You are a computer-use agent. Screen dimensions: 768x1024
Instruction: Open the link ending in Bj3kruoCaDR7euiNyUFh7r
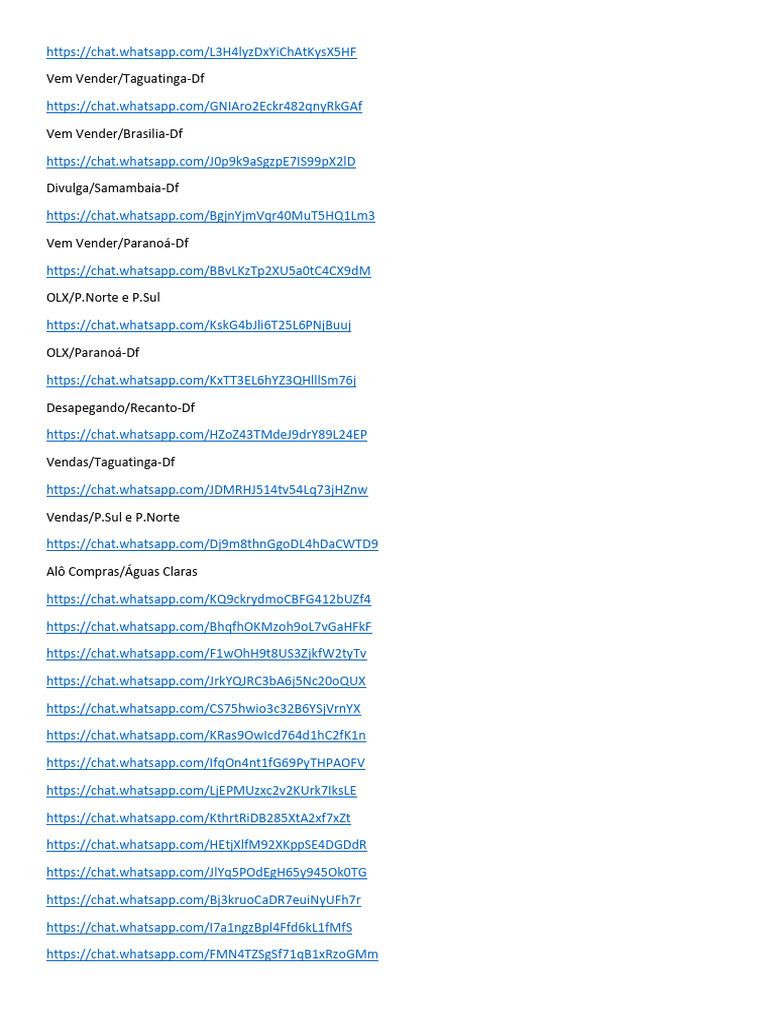pyautogui.click(x=203, y=899)
